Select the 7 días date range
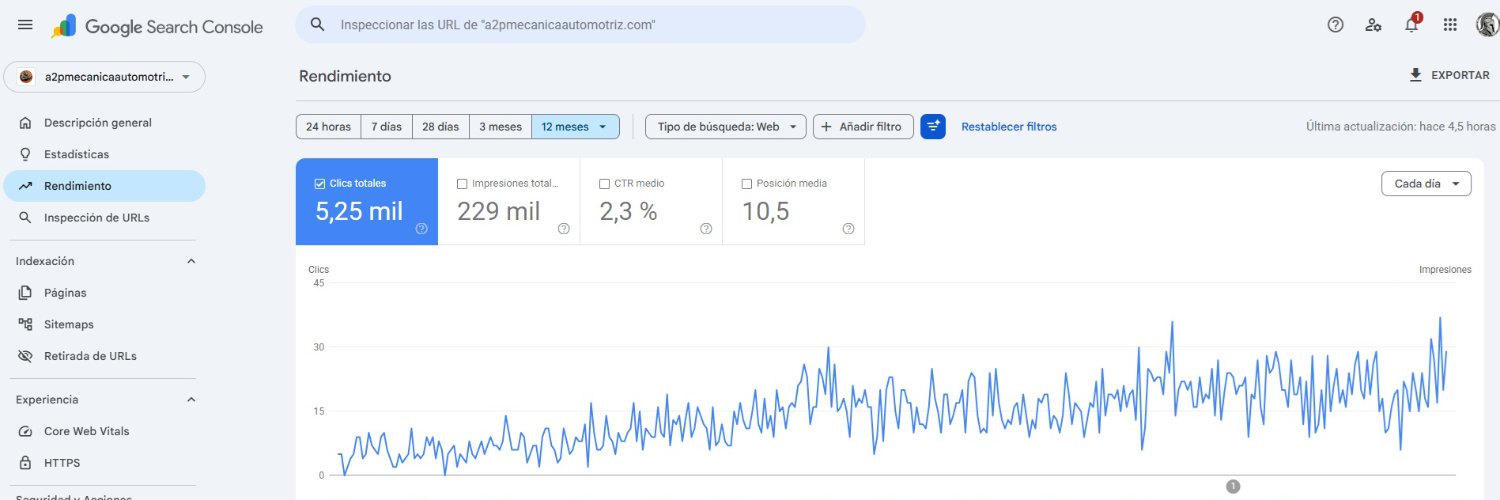The width and height of the screenshot is (1500, 500). (x=386, y=127)
